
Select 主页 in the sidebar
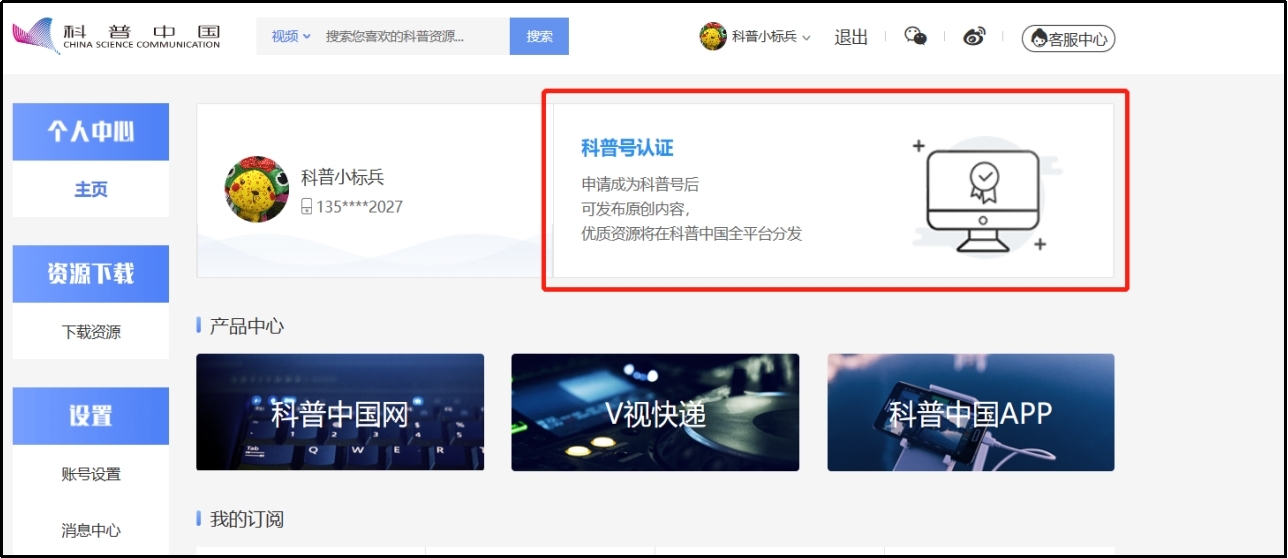pyautogui.click(x=91, y=189)
